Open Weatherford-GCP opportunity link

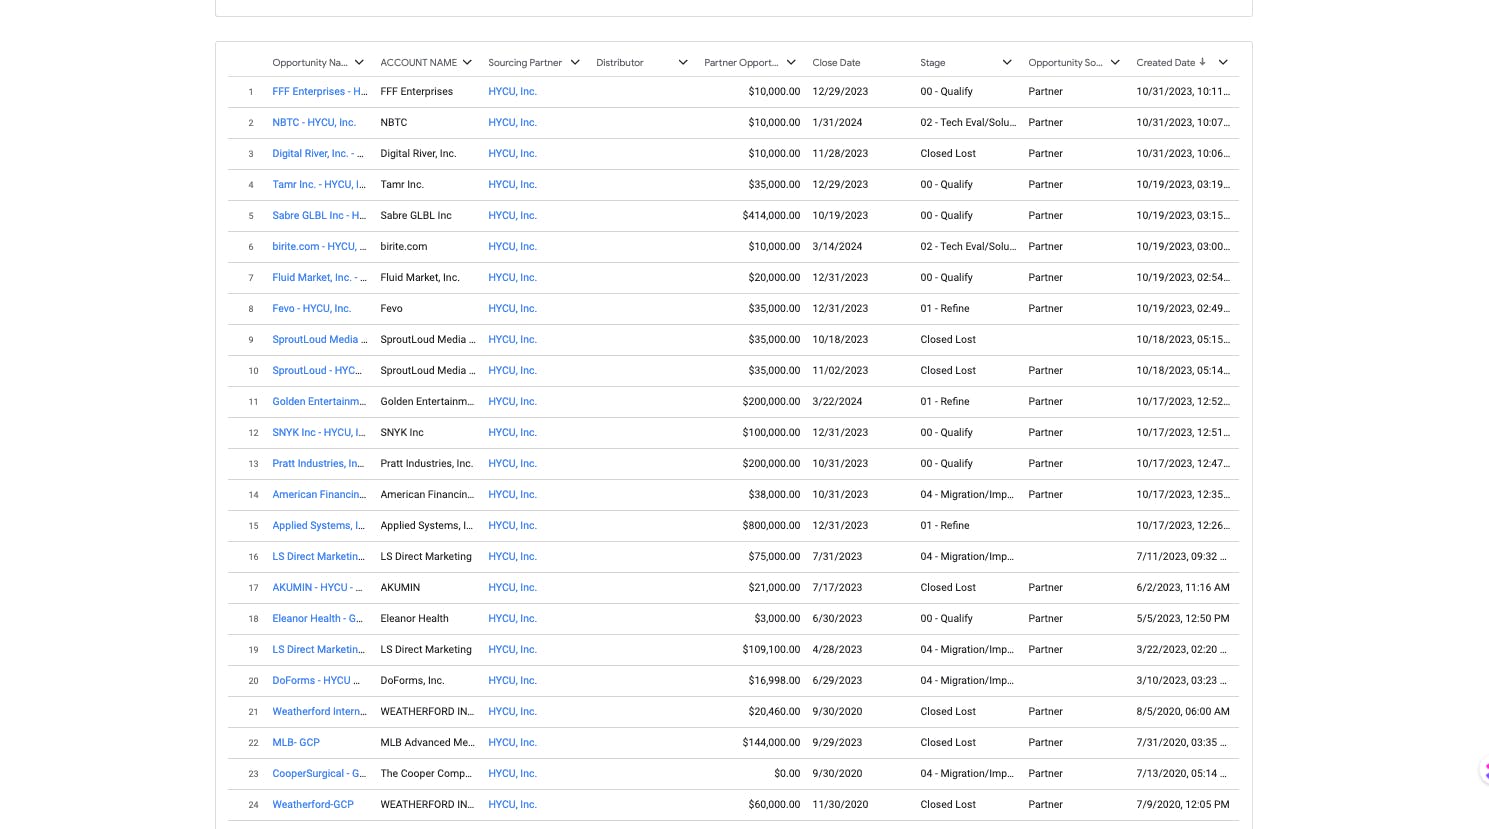tap(313, 804)
